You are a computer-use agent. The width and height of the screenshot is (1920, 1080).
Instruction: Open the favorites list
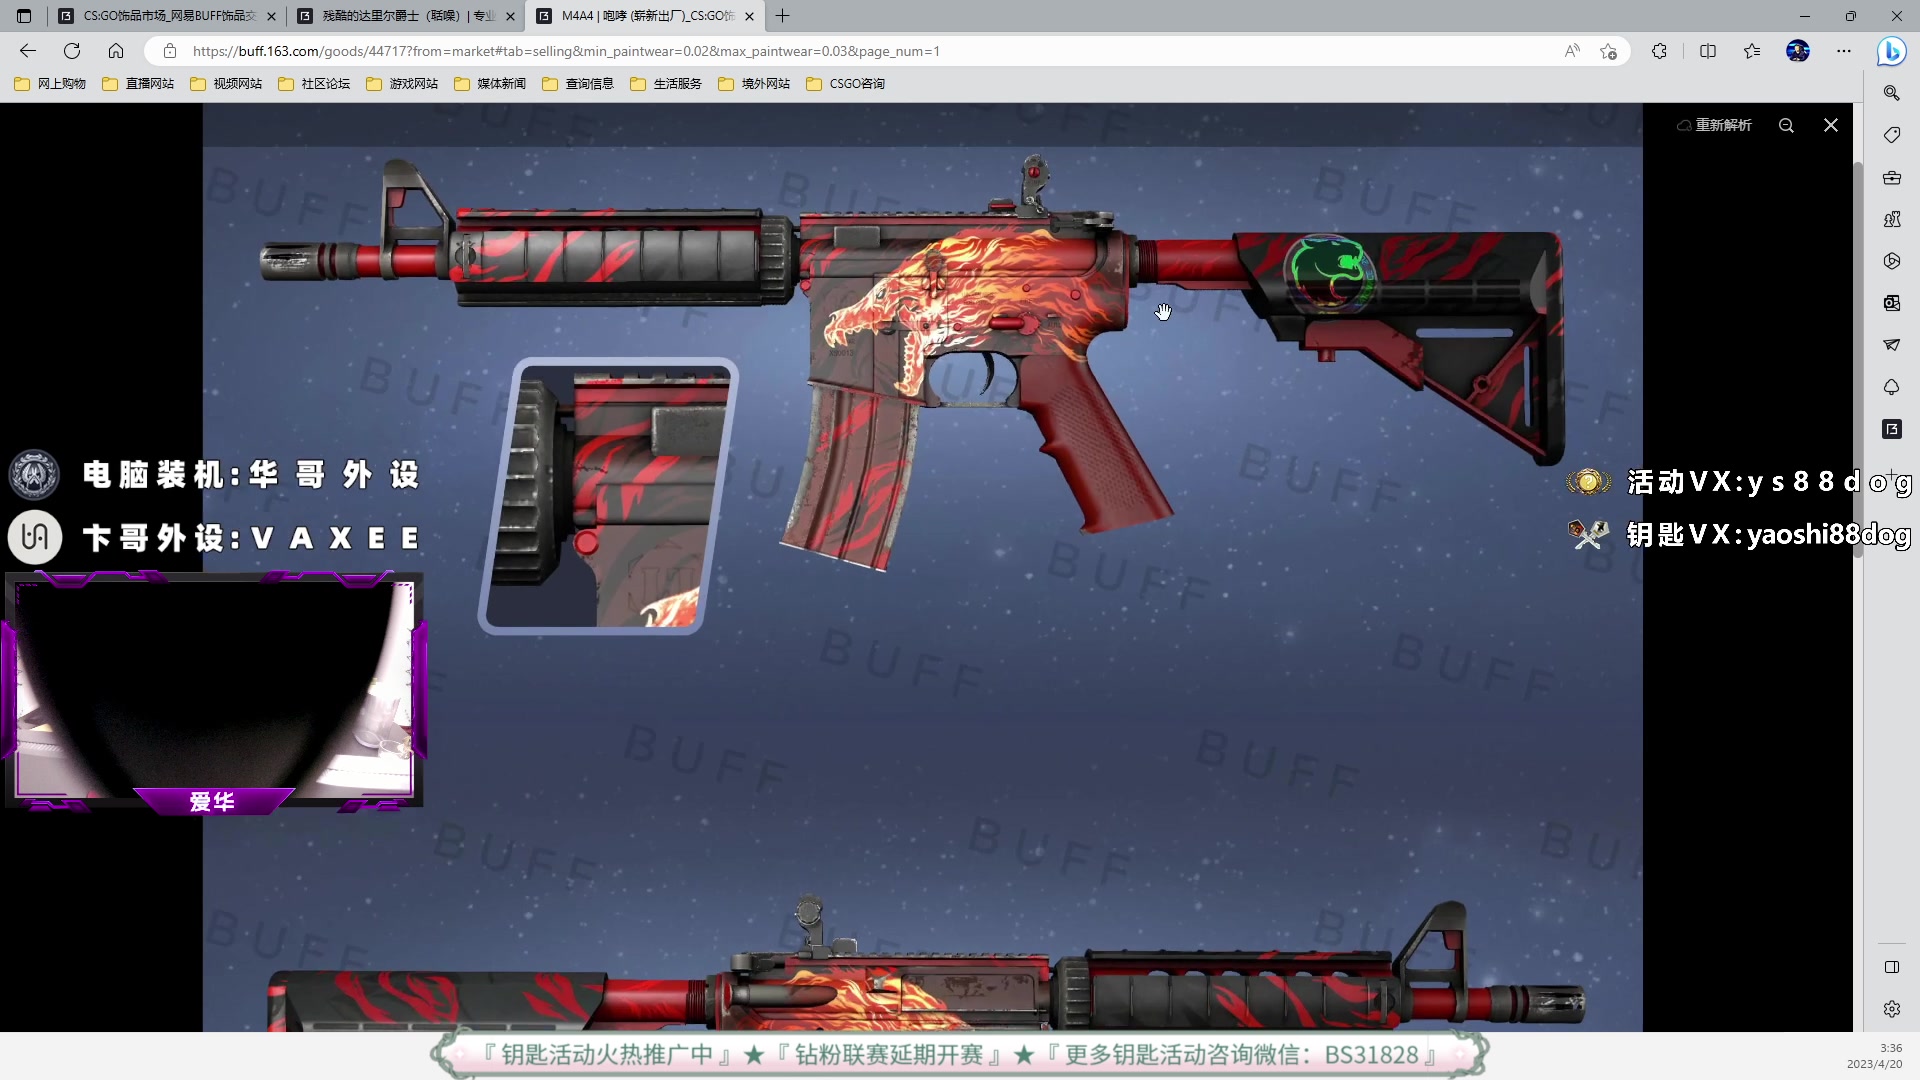coord(1752,51)
